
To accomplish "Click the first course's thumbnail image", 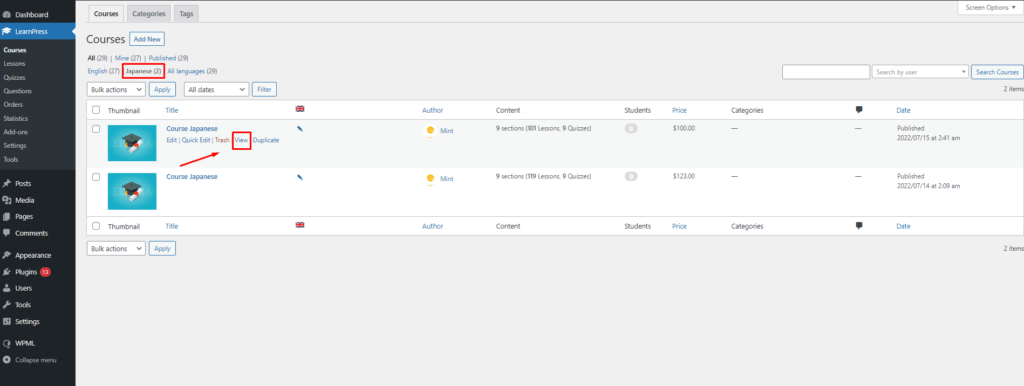I will [x=132, y=142].
